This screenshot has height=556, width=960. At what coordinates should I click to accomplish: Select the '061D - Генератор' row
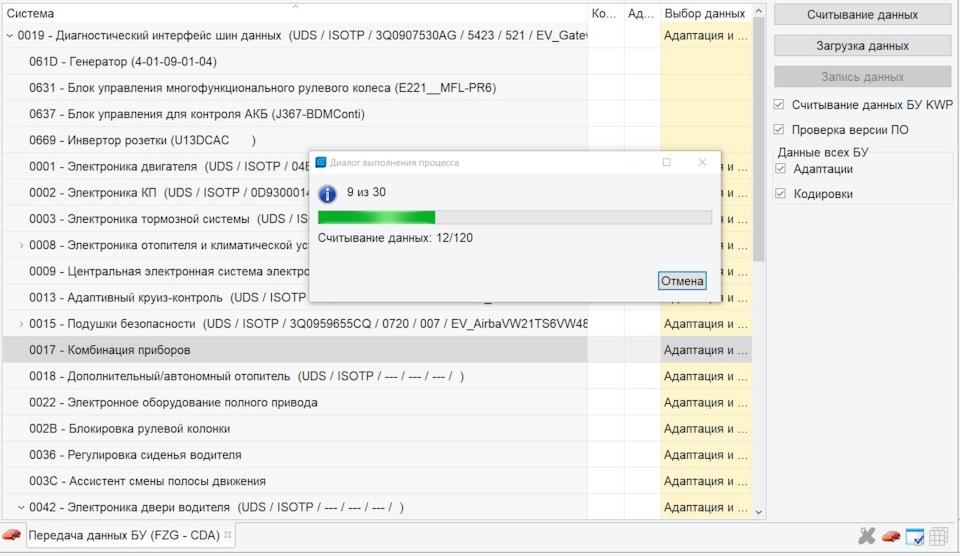tap(295, 61)
